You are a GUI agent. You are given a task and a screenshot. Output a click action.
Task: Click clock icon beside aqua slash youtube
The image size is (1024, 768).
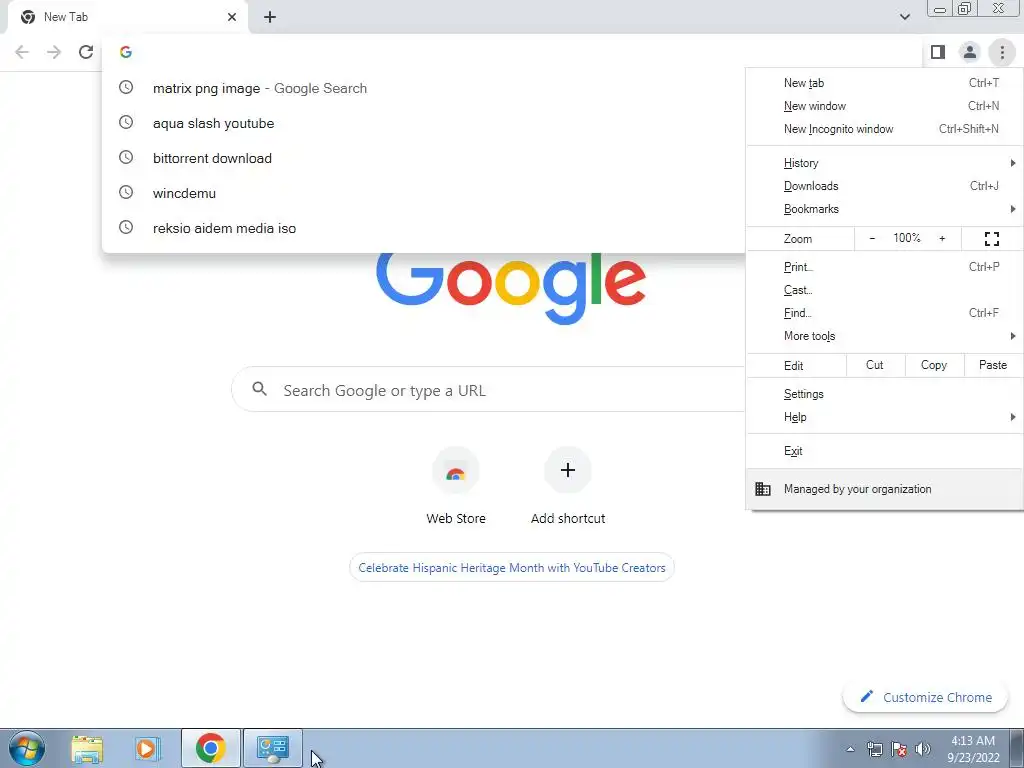point(125,123)
